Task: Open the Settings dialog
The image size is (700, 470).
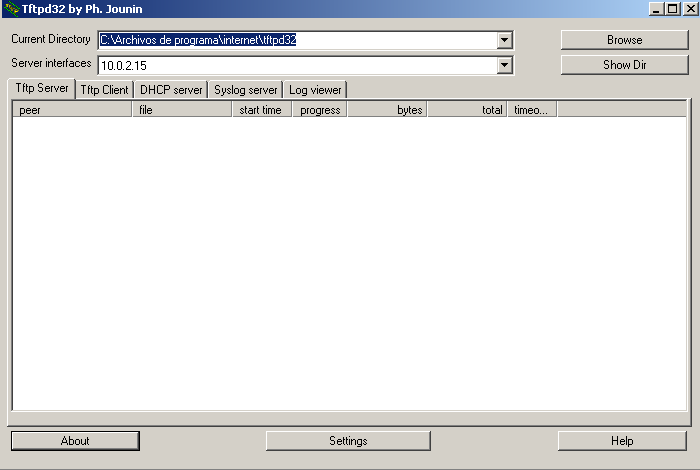Action: coord(348,441)
